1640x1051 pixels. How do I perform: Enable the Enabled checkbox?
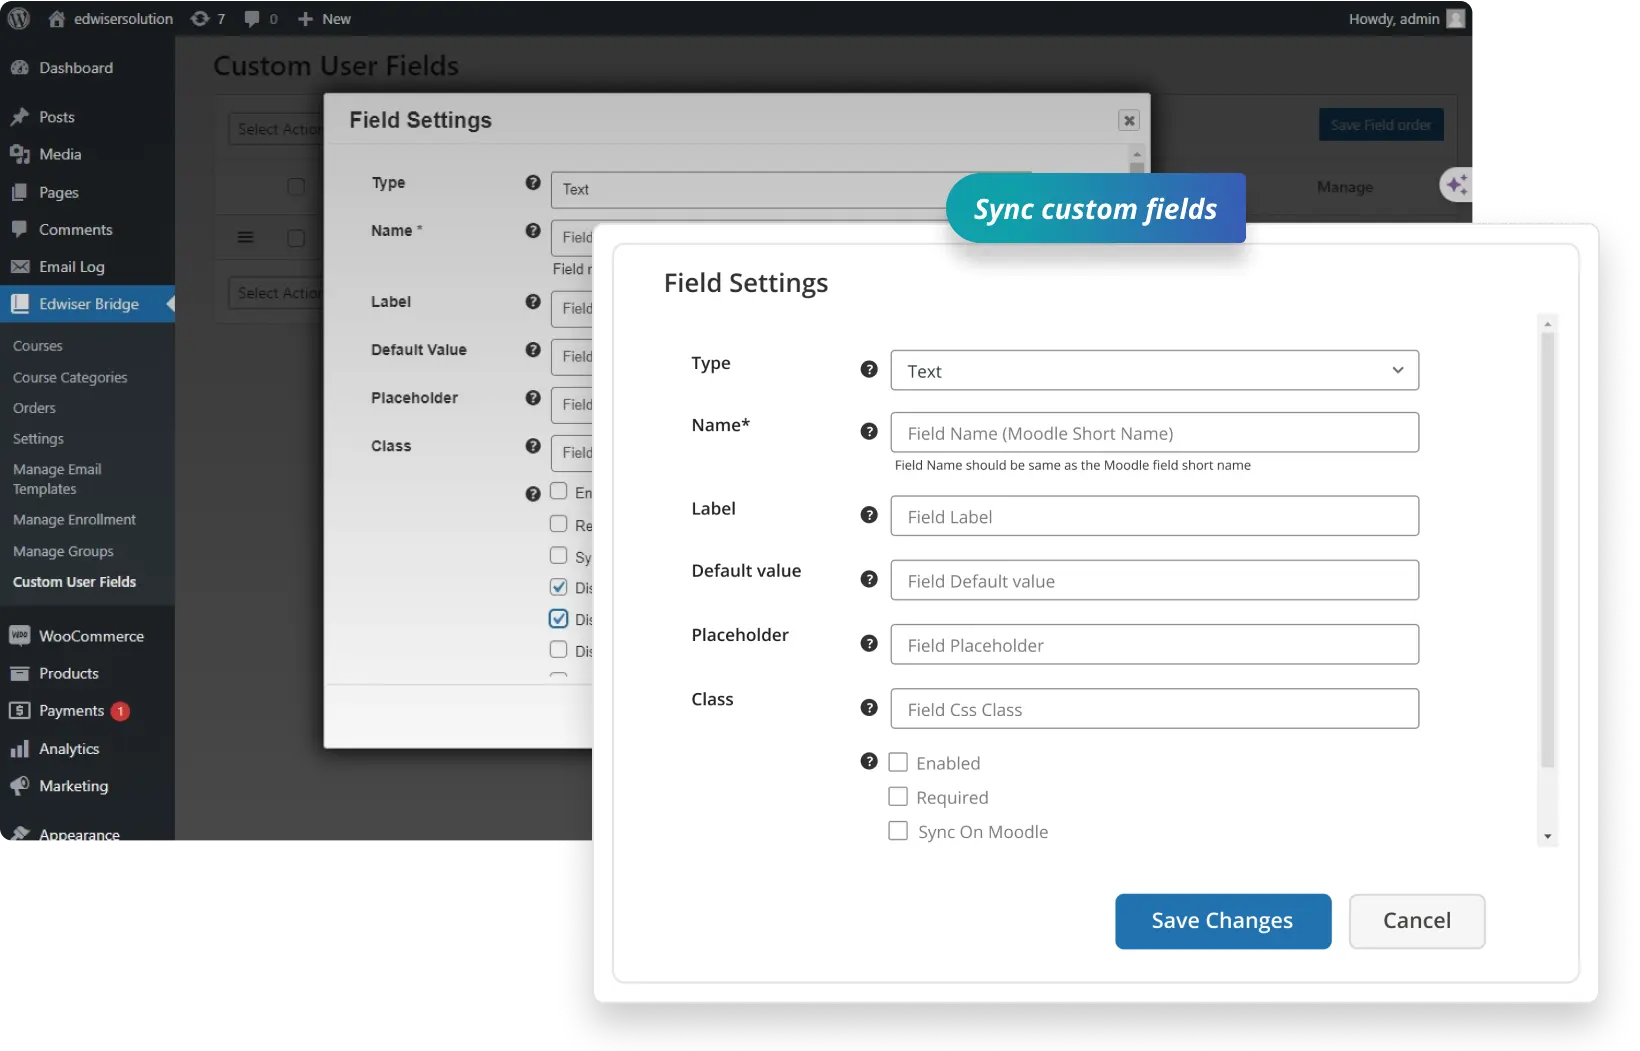coord(897,761)
